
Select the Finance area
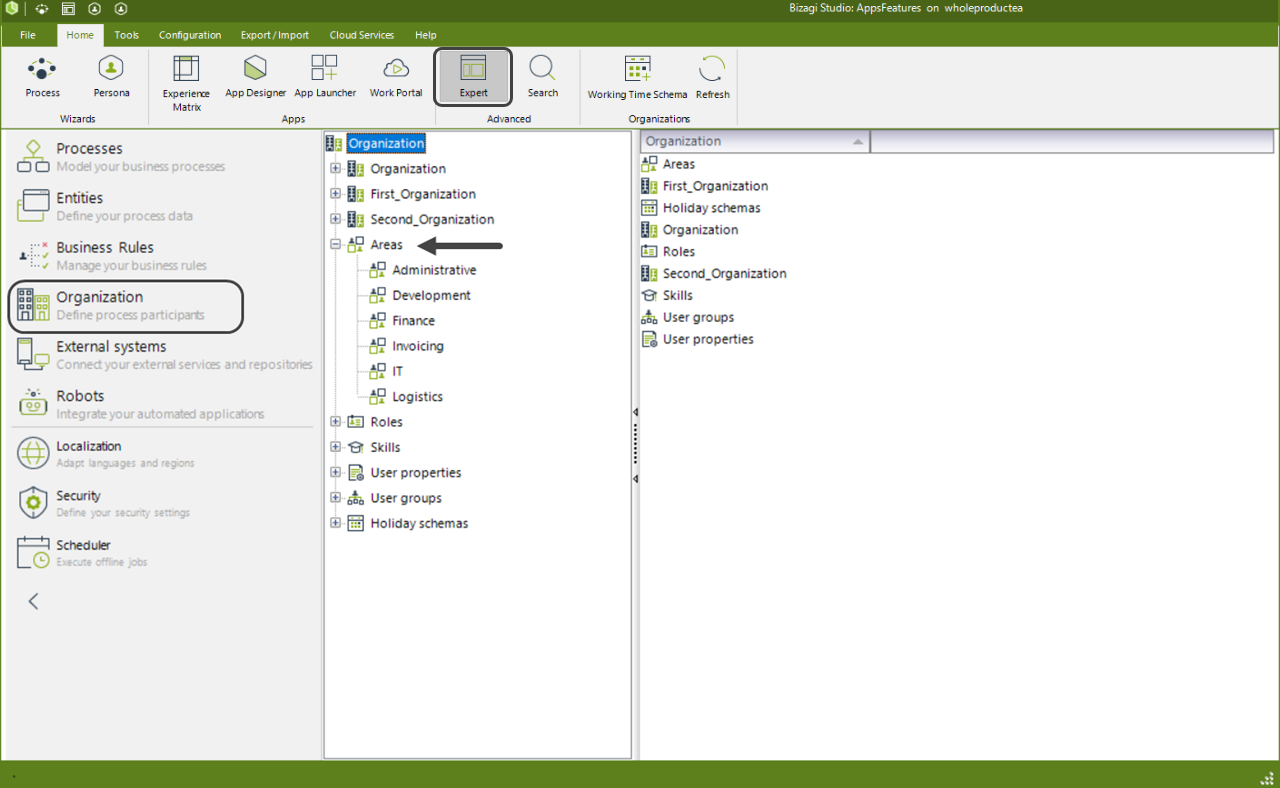click(x=413, y=321)
